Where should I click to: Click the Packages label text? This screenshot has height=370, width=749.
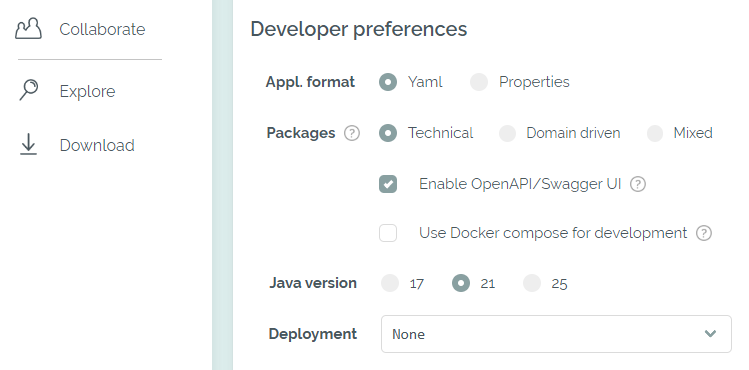[x=301, y=133]
